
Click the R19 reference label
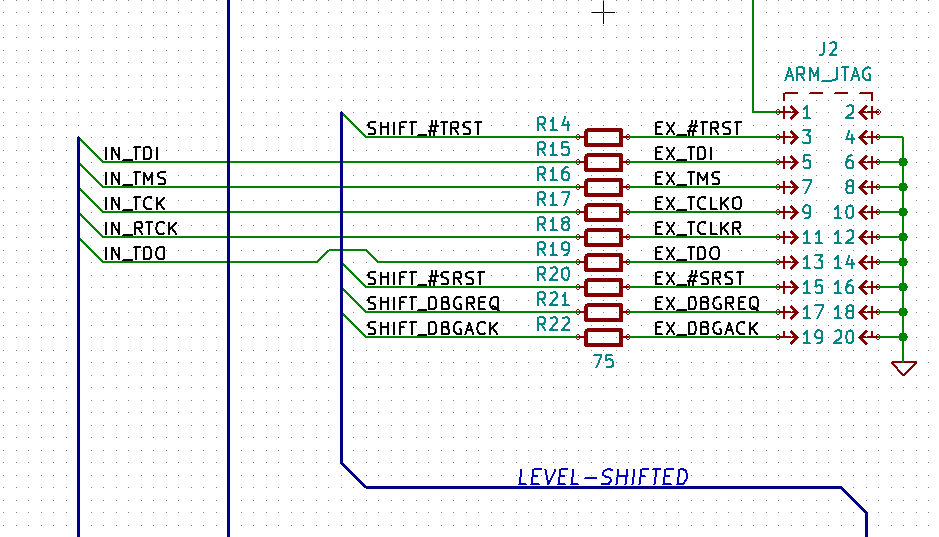[x=553, y=249]
